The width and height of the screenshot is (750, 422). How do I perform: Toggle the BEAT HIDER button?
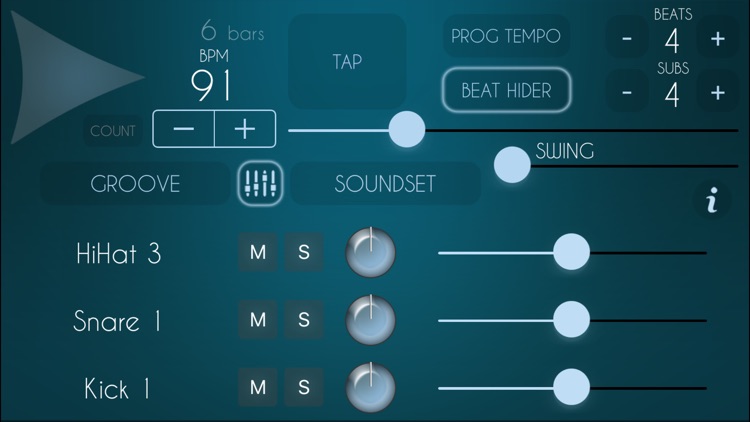click(507, 90)
